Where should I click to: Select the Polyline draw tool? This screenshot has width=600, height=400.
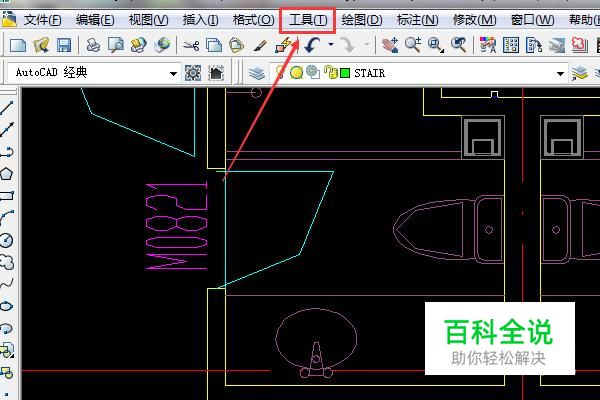click(x=7, y=152)
